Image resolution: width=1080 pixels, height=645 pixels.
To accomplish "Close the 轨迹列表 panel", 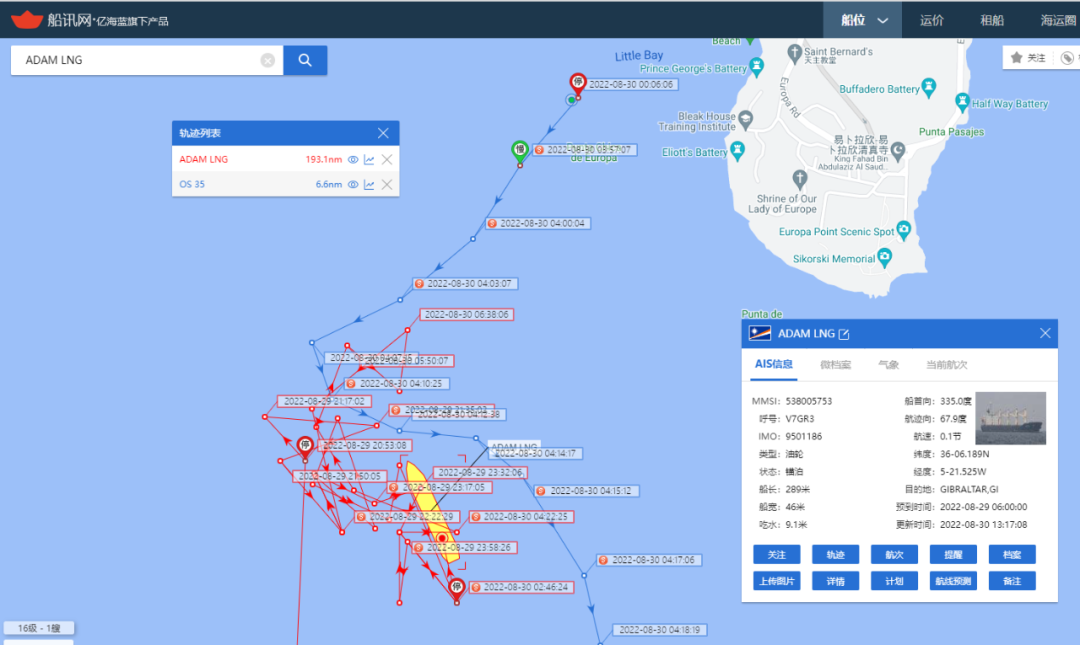I will pyautogui.click(x=383, y=133).
